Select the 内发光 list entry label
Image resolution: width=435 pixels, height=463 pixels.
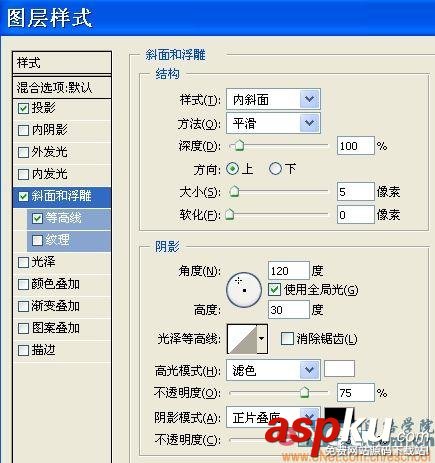tap(49, 174)
